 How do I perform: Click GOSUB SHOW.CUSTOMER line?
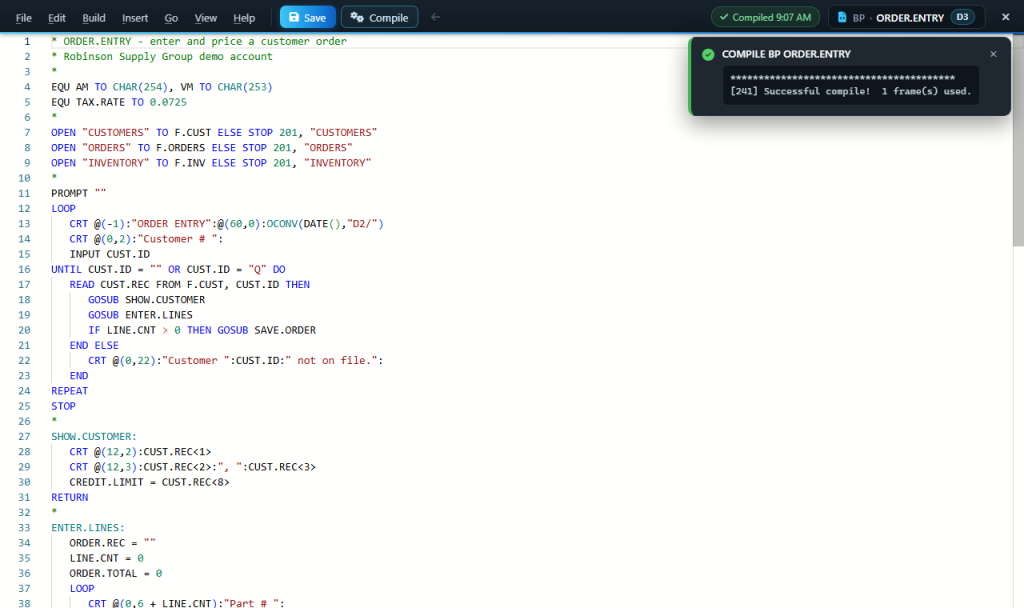point(146,300)
